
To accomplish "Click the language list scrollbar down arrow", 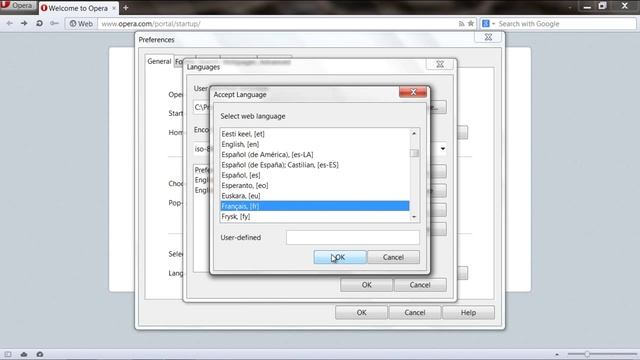I will pos(414,217).
